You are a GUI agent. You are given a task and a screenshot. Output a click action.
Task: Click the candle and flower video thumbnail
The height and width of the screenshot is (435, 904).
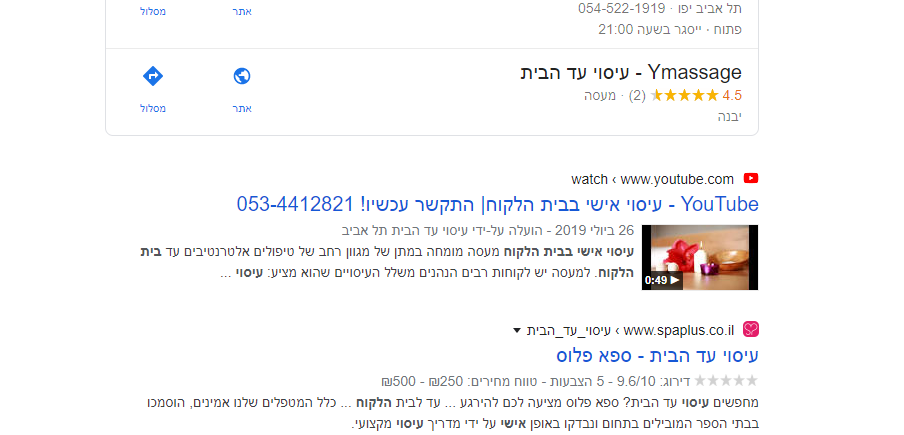(700, 258)
